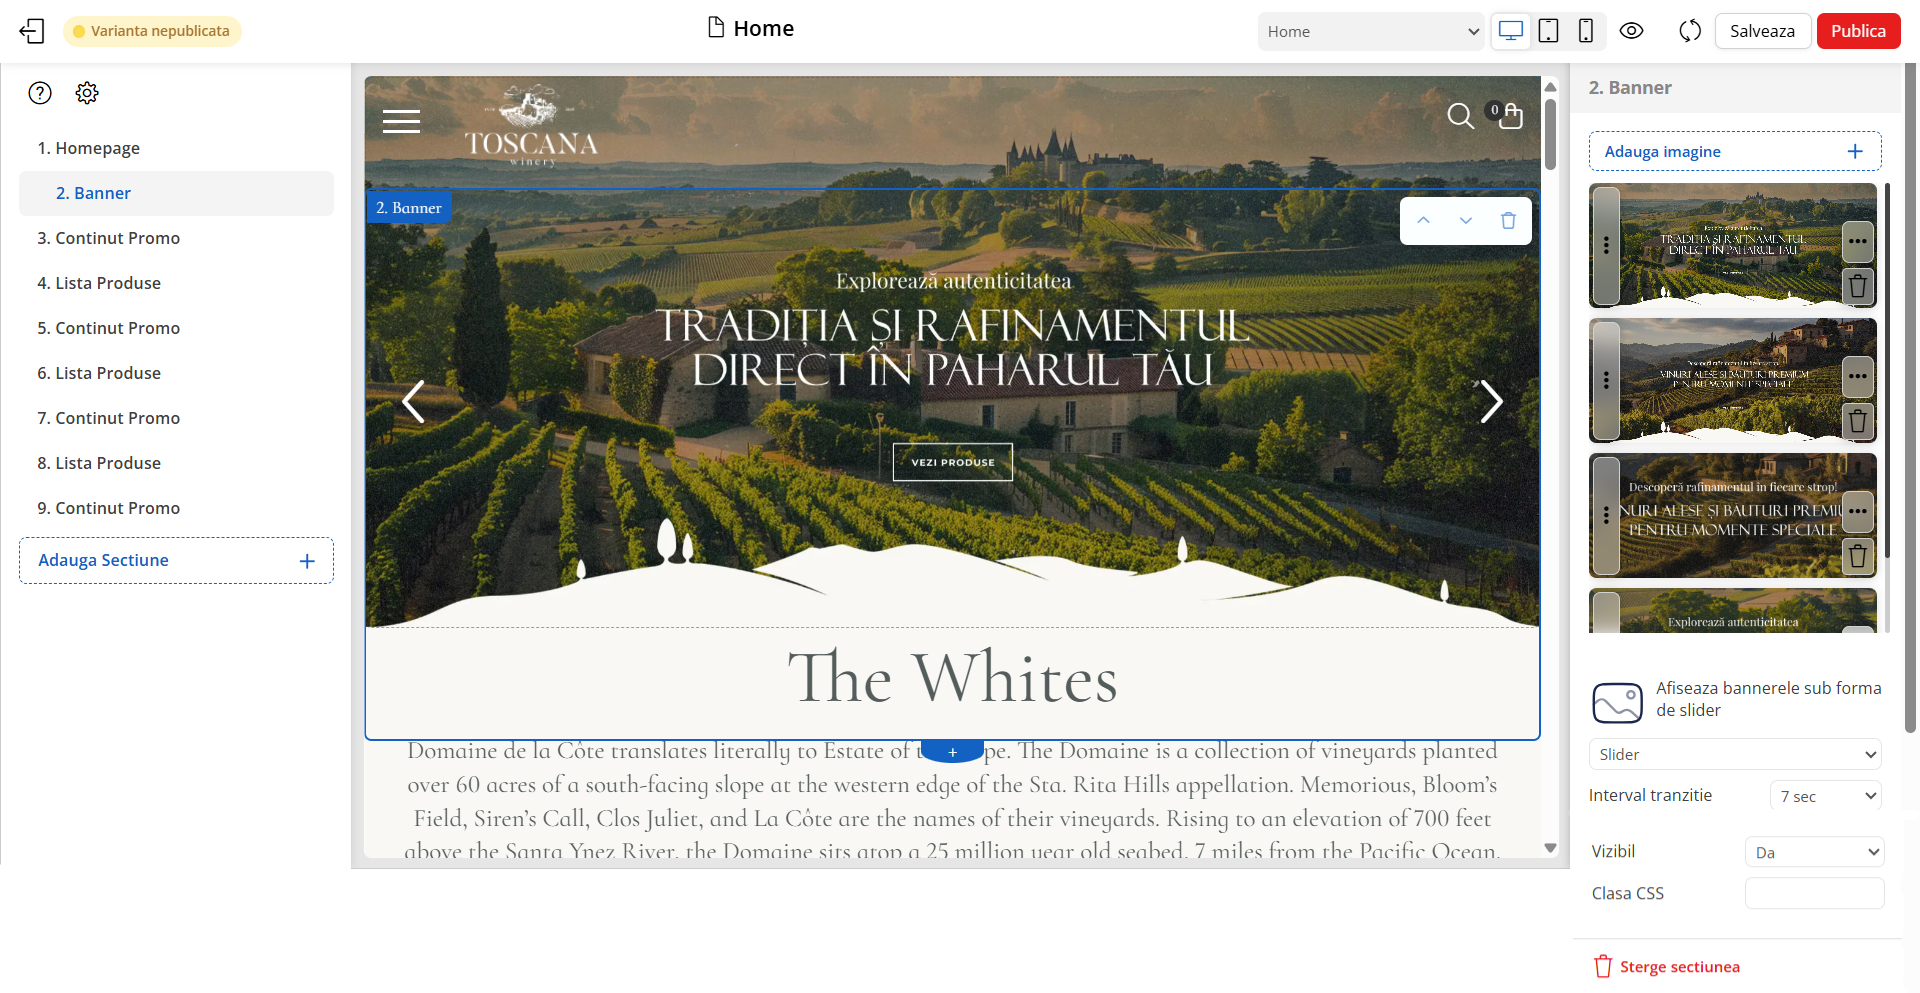
Task: Expand the Slider display type dropdown
Action: click(1735, 754)
